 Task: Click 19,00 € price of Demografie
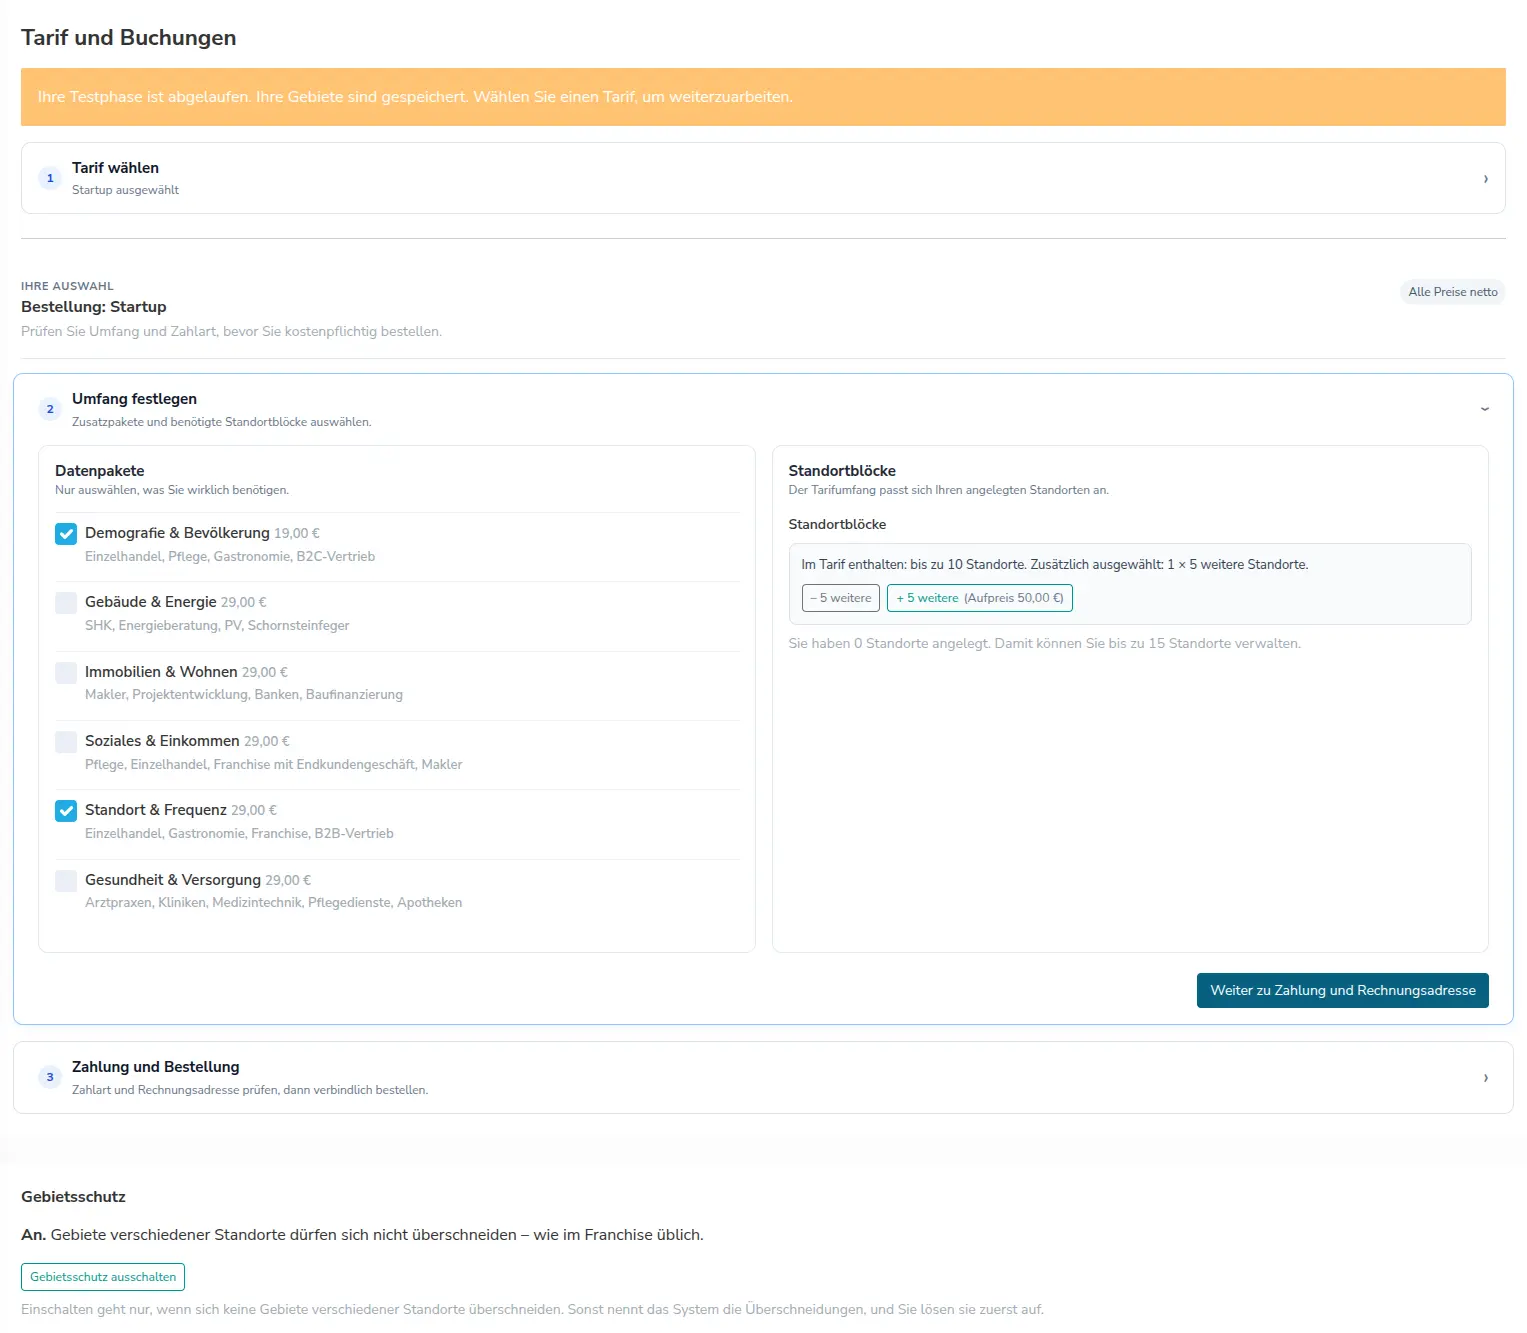297,534
